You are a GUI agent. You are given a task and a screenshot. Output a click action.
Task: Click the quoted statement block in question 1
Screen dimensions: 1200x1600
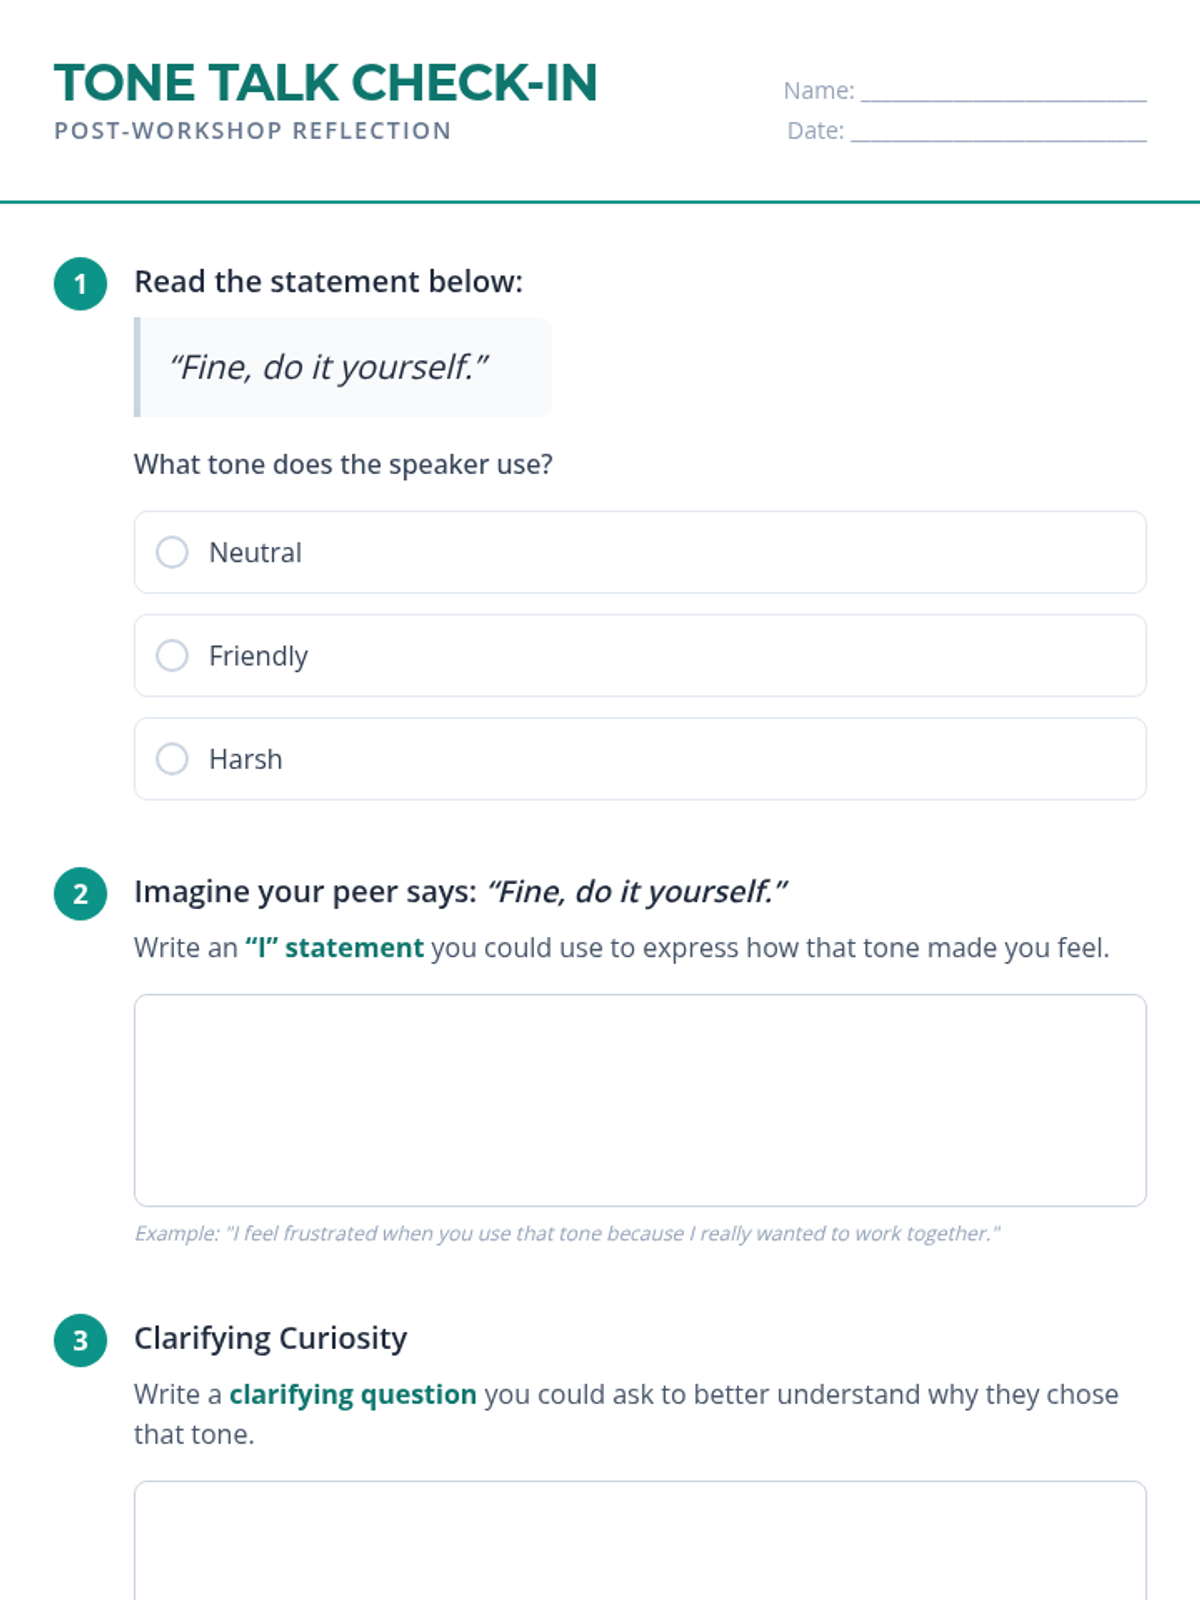(x=343, y=367)
